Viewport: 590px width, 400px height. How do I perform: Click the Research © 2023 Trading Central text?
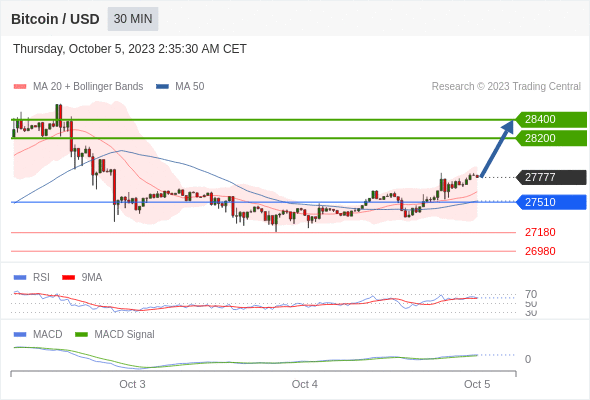point(506,87)
